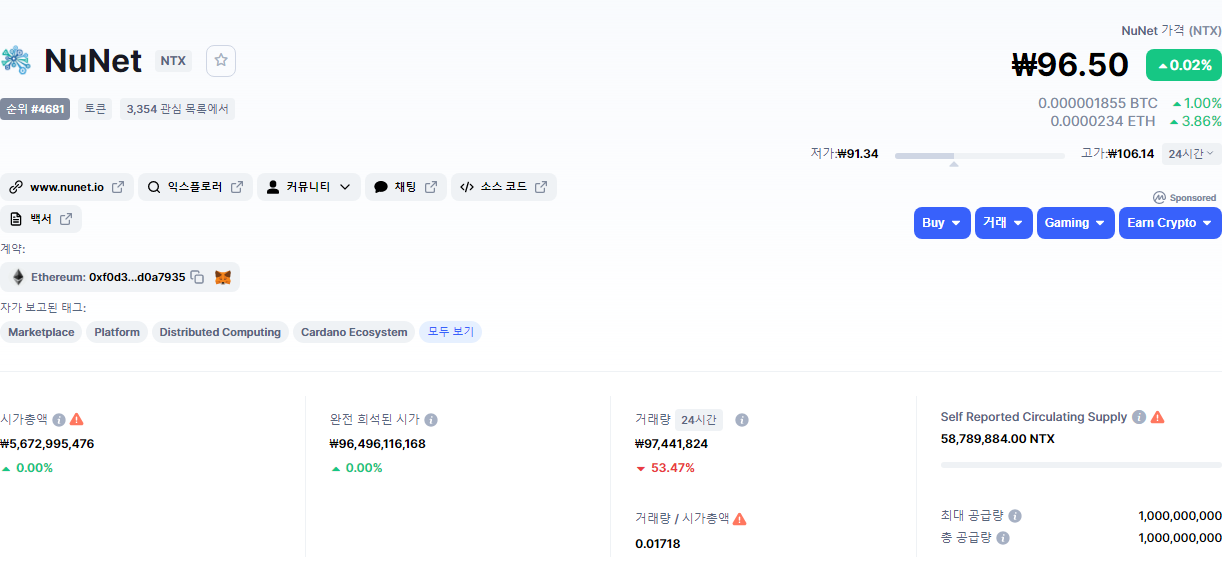Click the NuNet 가격 (NTX) heading

(1171, 31)
